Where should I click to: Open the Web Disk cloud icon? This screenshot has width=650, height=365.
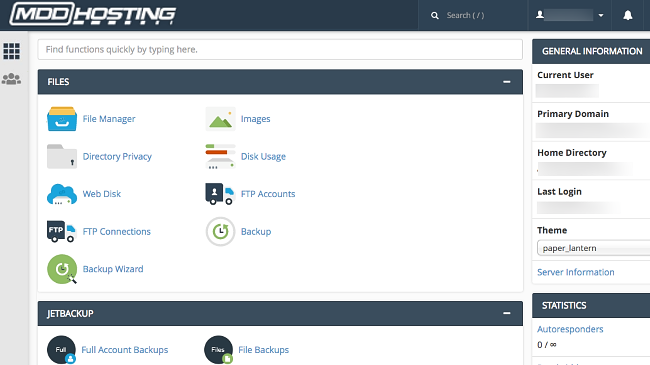click(62, 194)
